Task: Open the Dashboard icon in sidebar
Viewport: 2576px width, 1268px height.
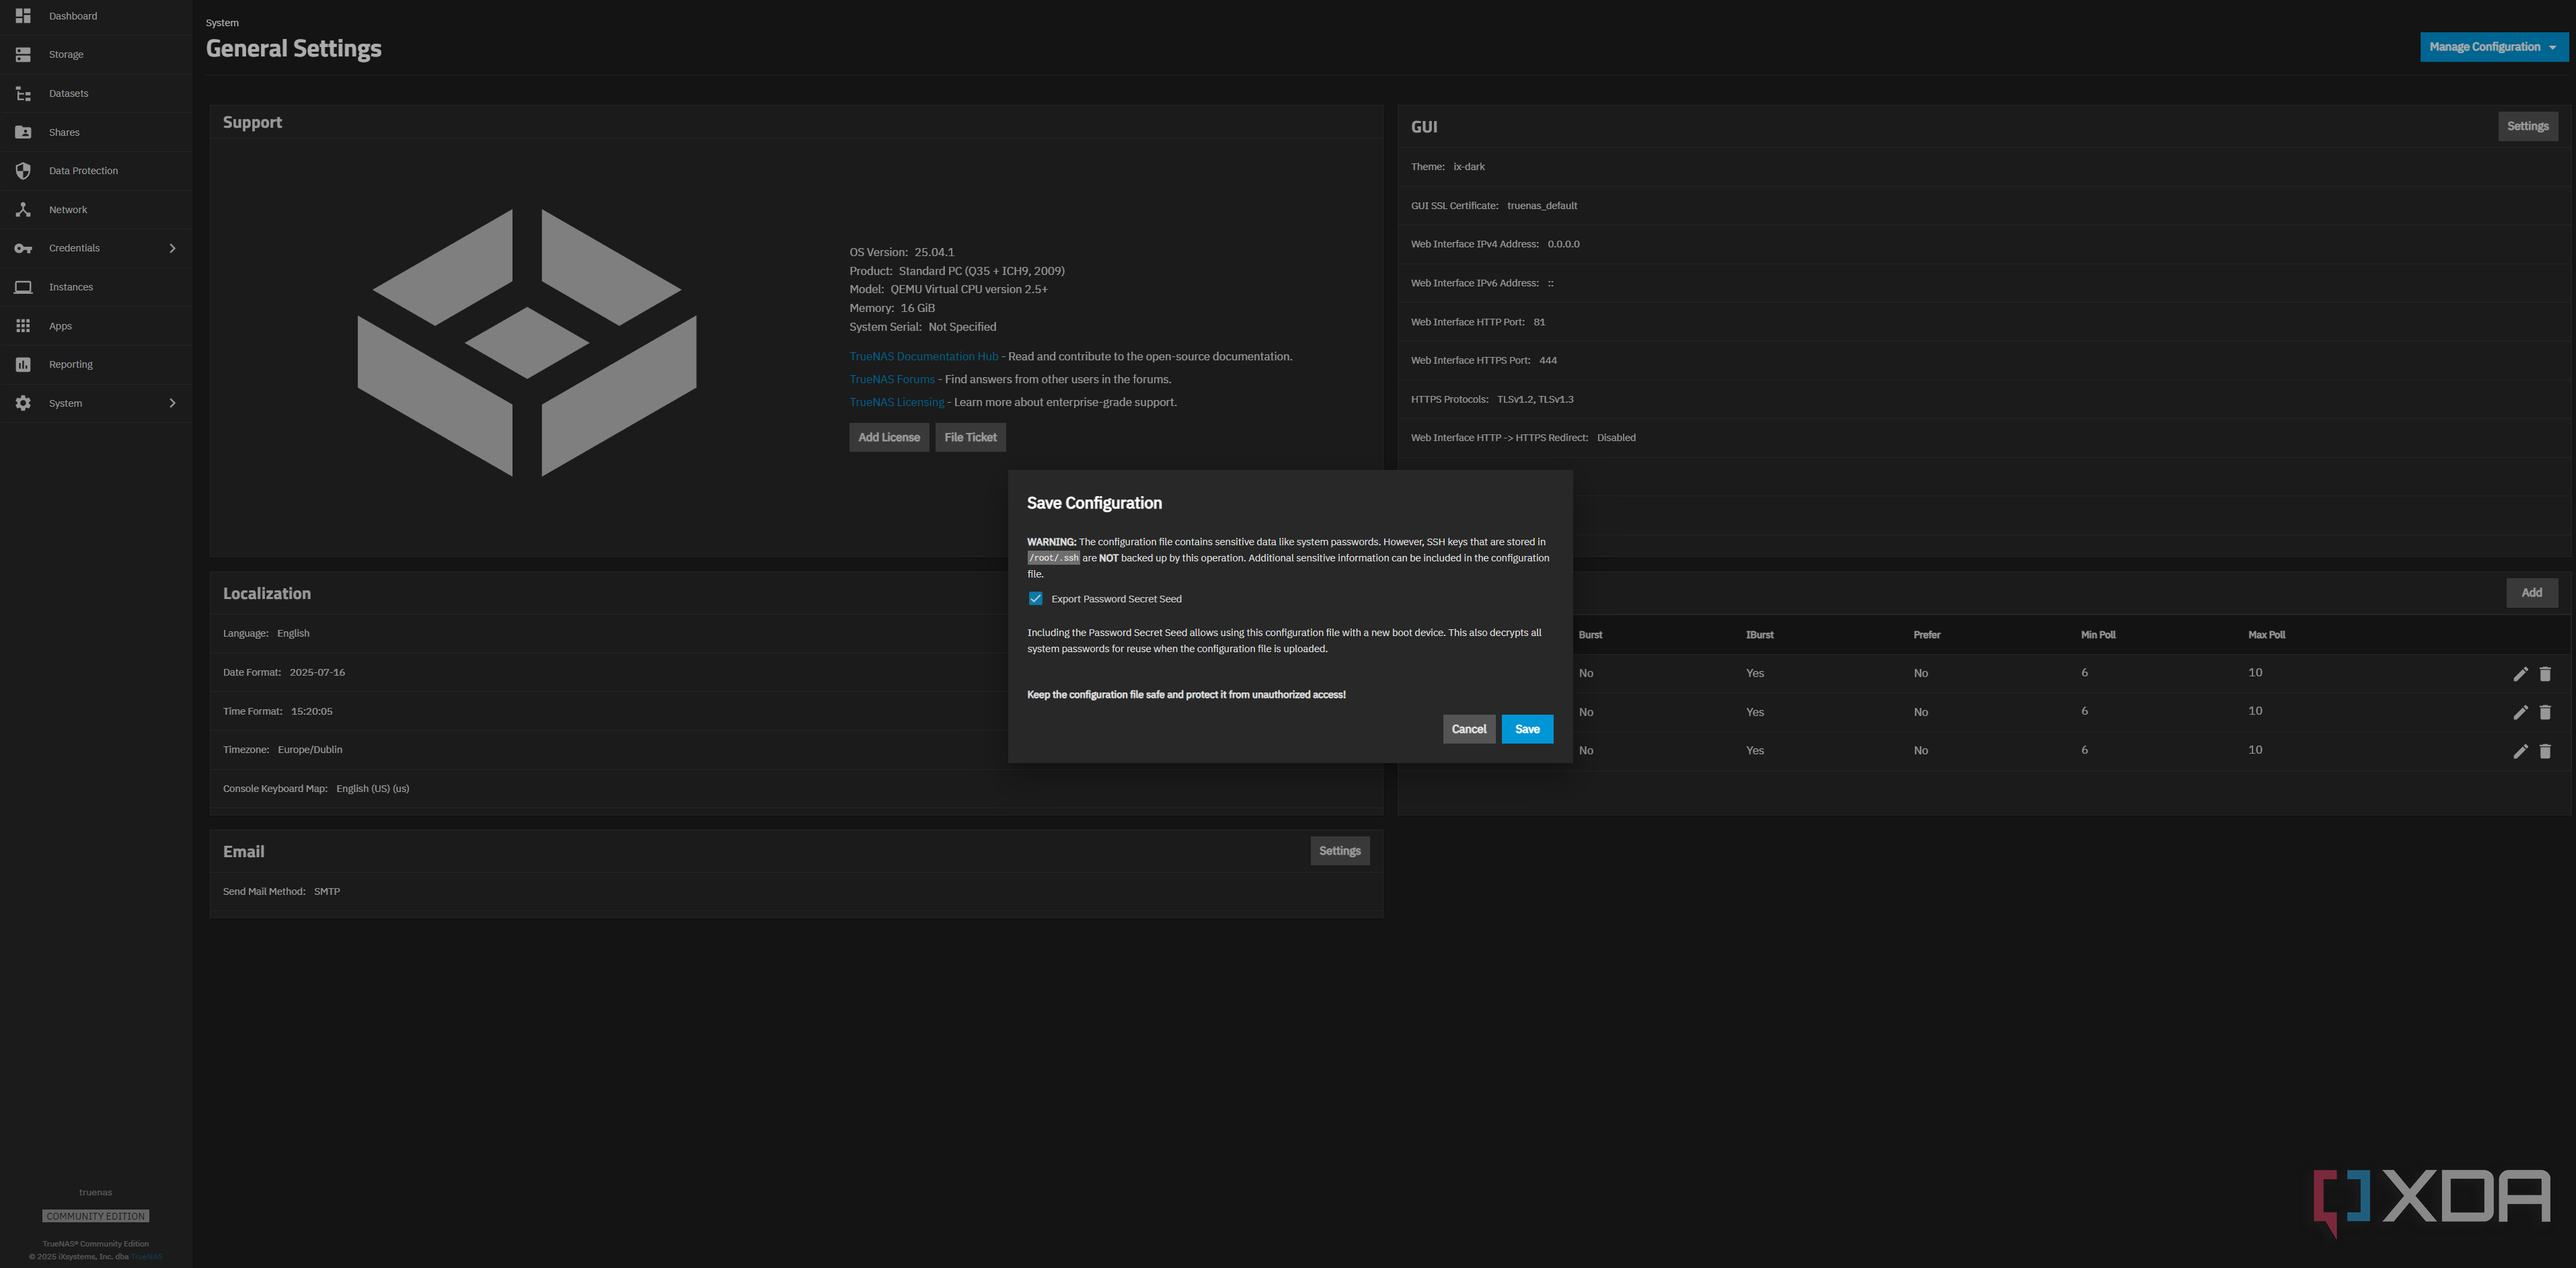Action: pos(23,16)
